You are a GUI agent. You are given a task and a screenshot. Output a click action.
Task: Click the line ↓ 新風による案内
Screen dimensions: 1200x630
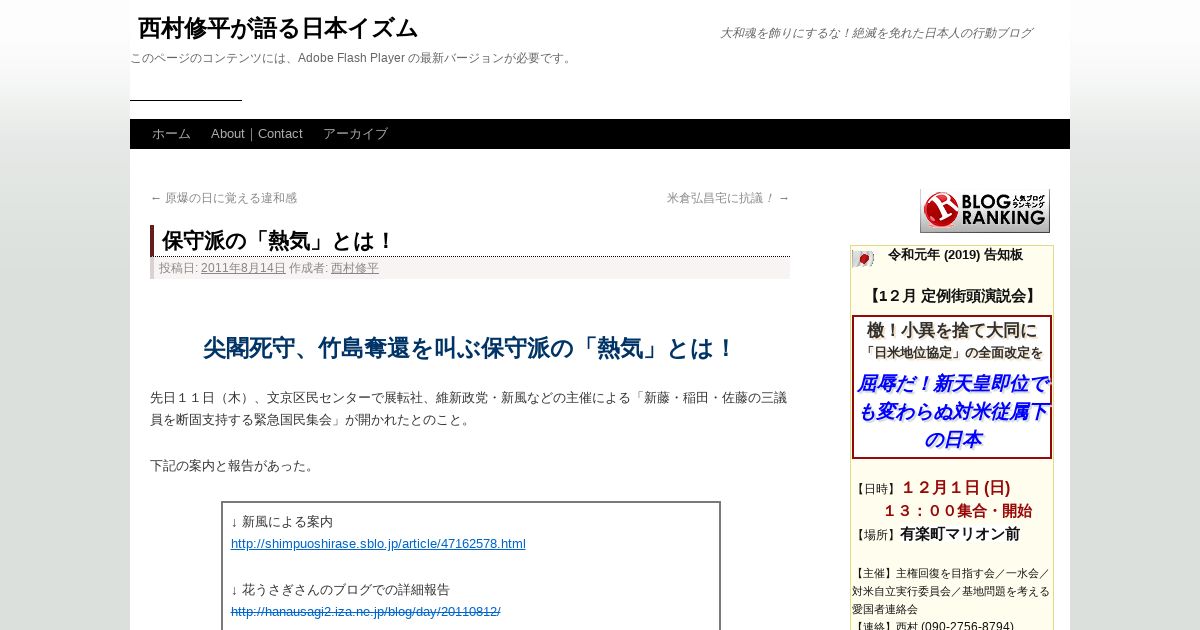pos(282,522)
